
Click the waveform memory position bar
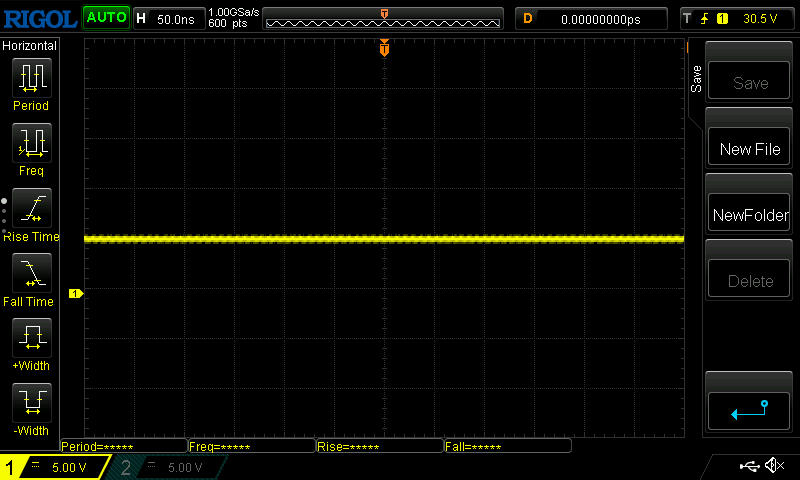pyautogui.click(x=384, y=18)
